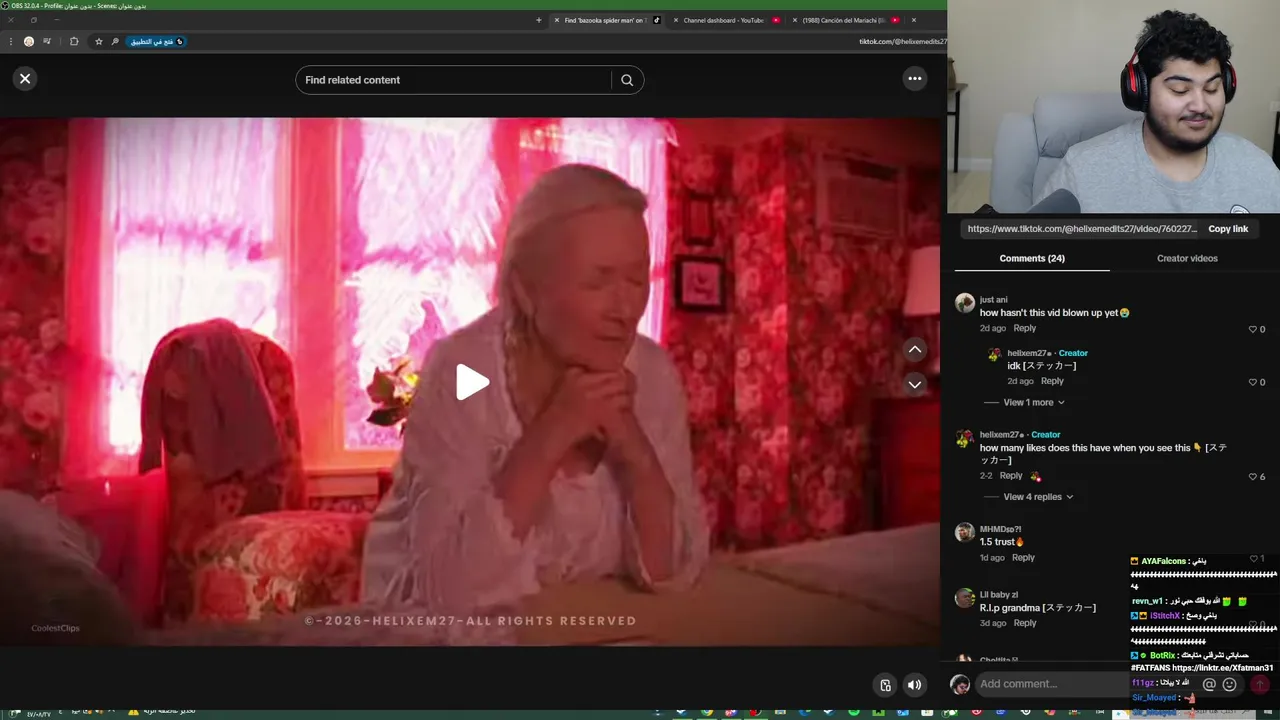
Task: Reply to MHMD's '1.5 trust' comment
Action: pos(1023,558)
